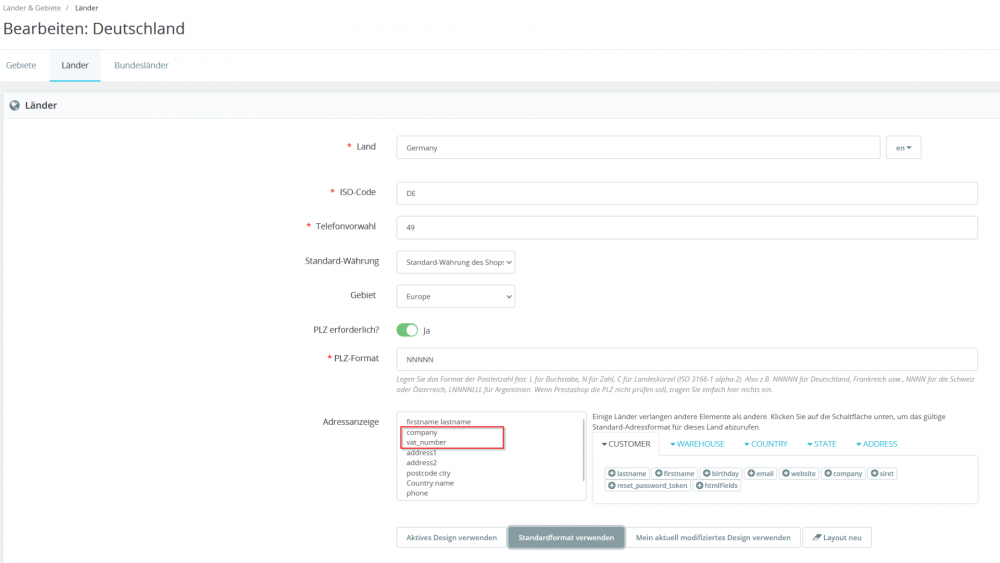Click the 'phone' line in Adressanzeige
Image resolution: width=1000 pixels, height=563 pixels.
coord(417,493)
